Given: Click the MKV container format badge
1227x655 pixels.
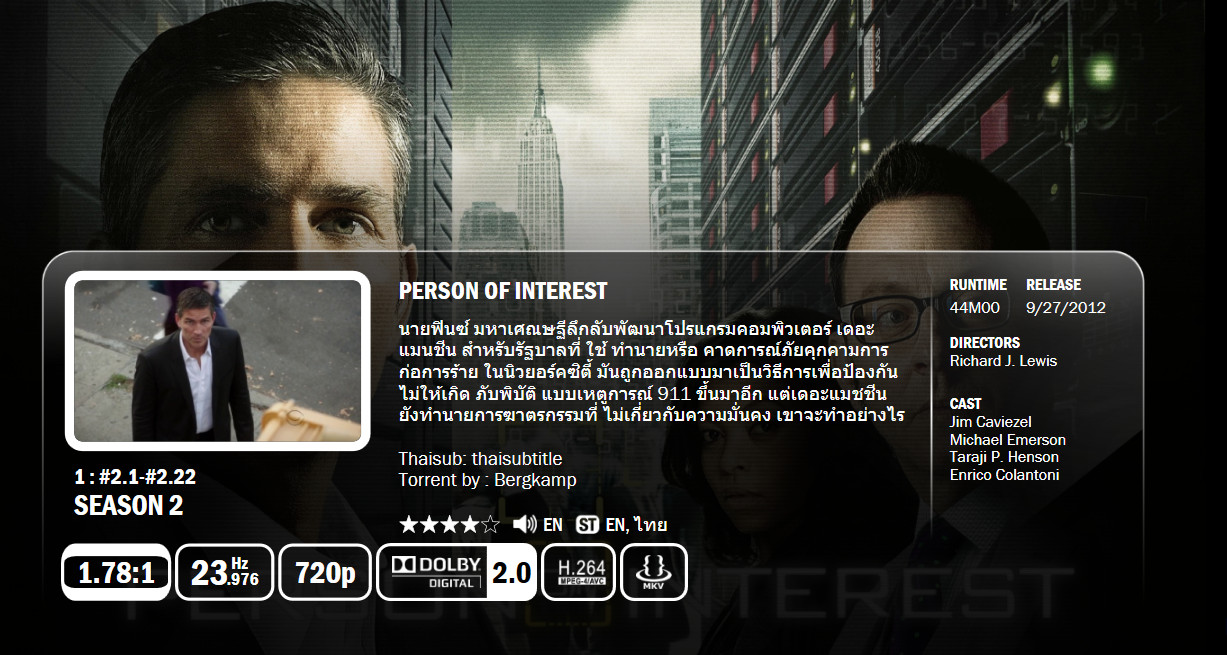Looking at the screenshot, I should coord(654,572).
